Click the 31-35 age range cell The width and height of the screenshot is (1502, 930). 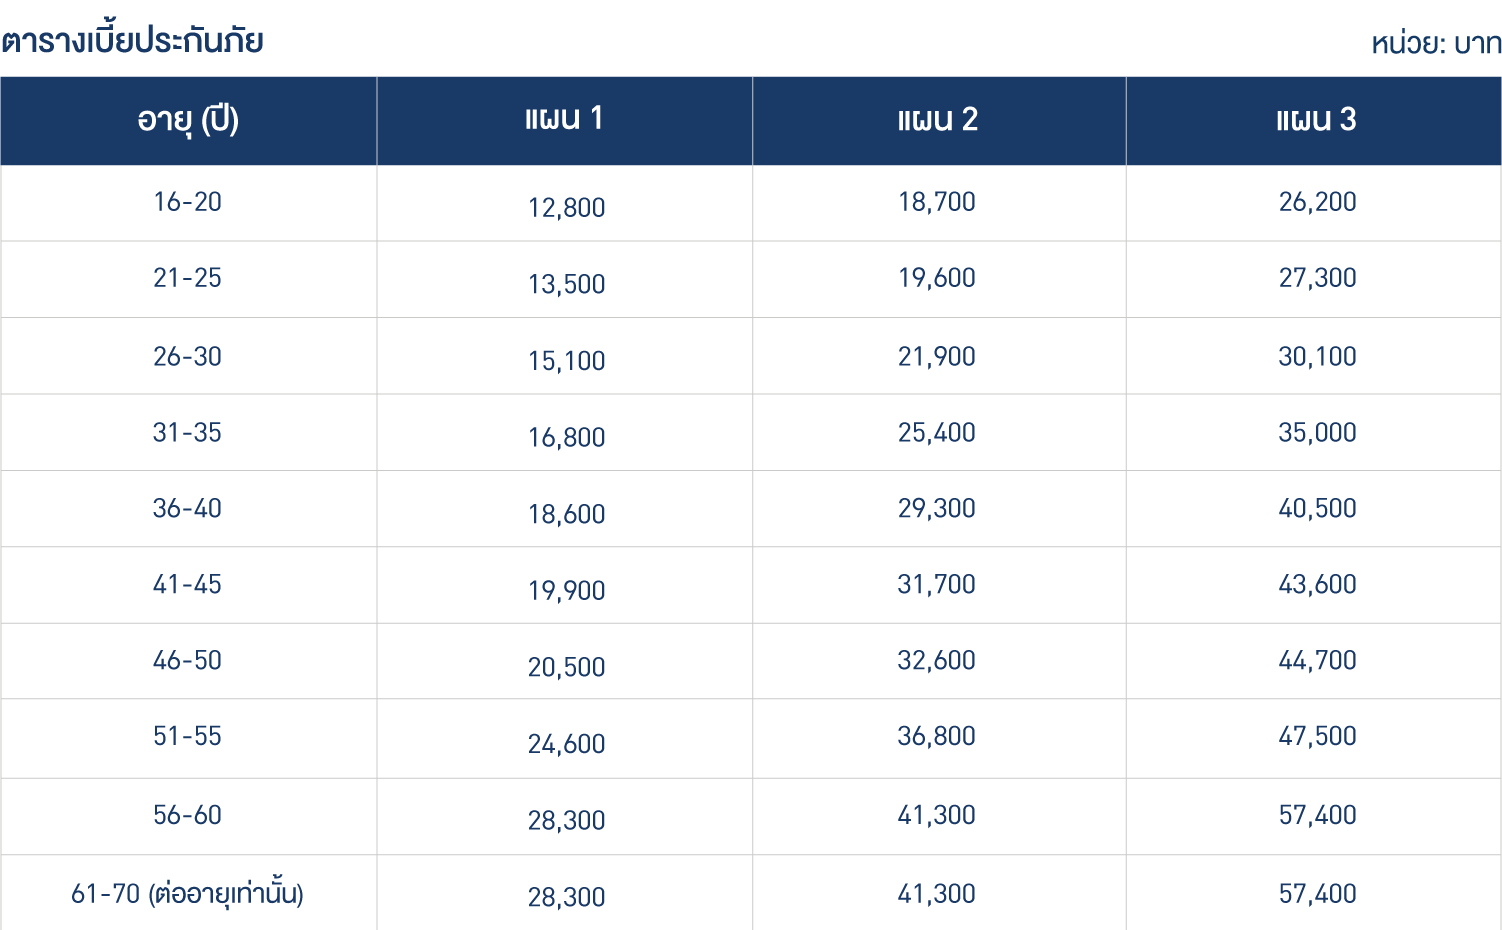point(188,433)
